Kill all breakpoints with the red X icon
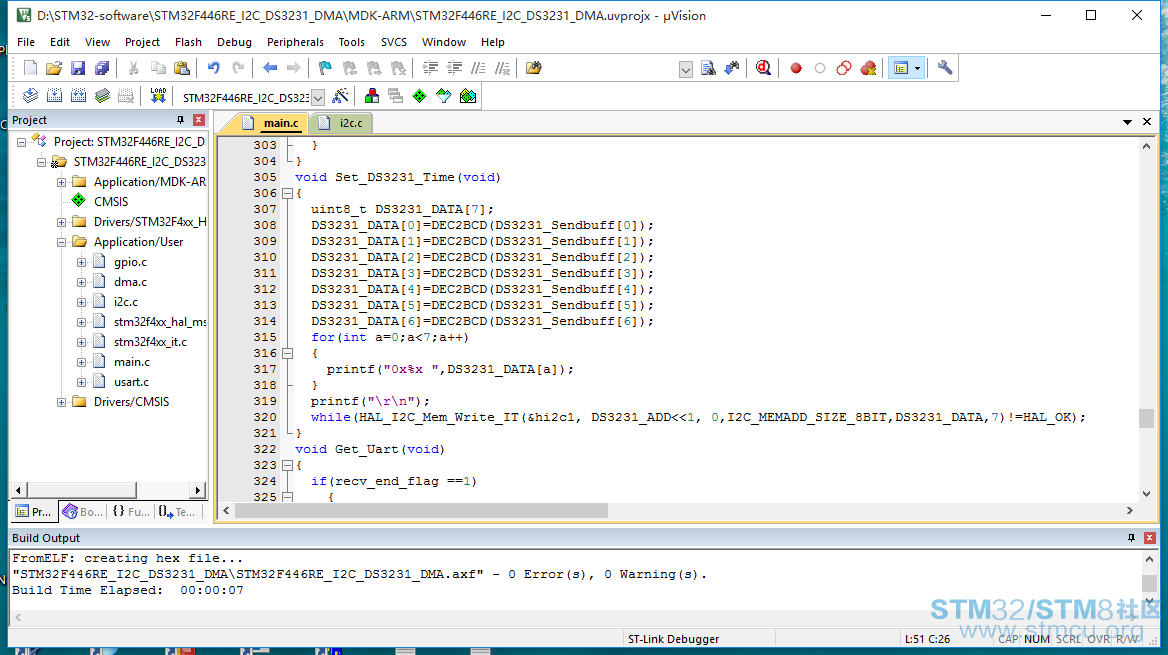1168x655 pixels. click(x=868, y=68)
